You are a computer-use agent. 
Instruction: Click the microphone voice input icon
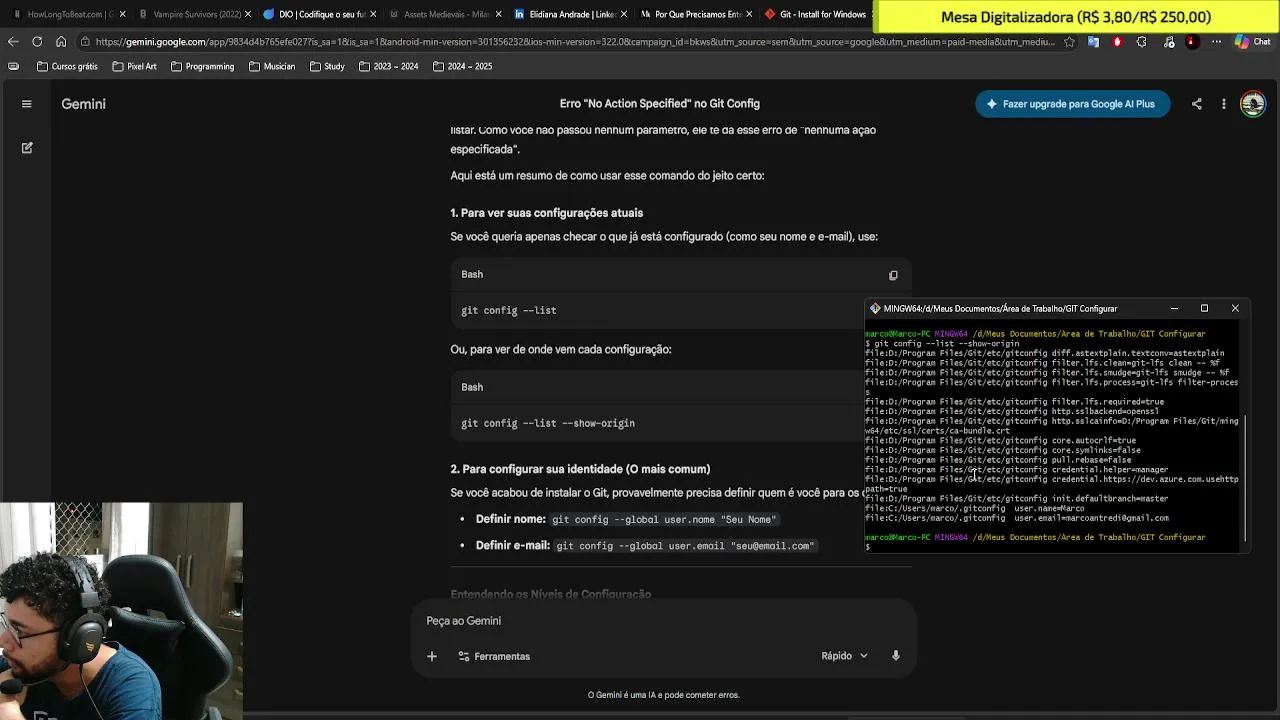[x=895, y=656]
